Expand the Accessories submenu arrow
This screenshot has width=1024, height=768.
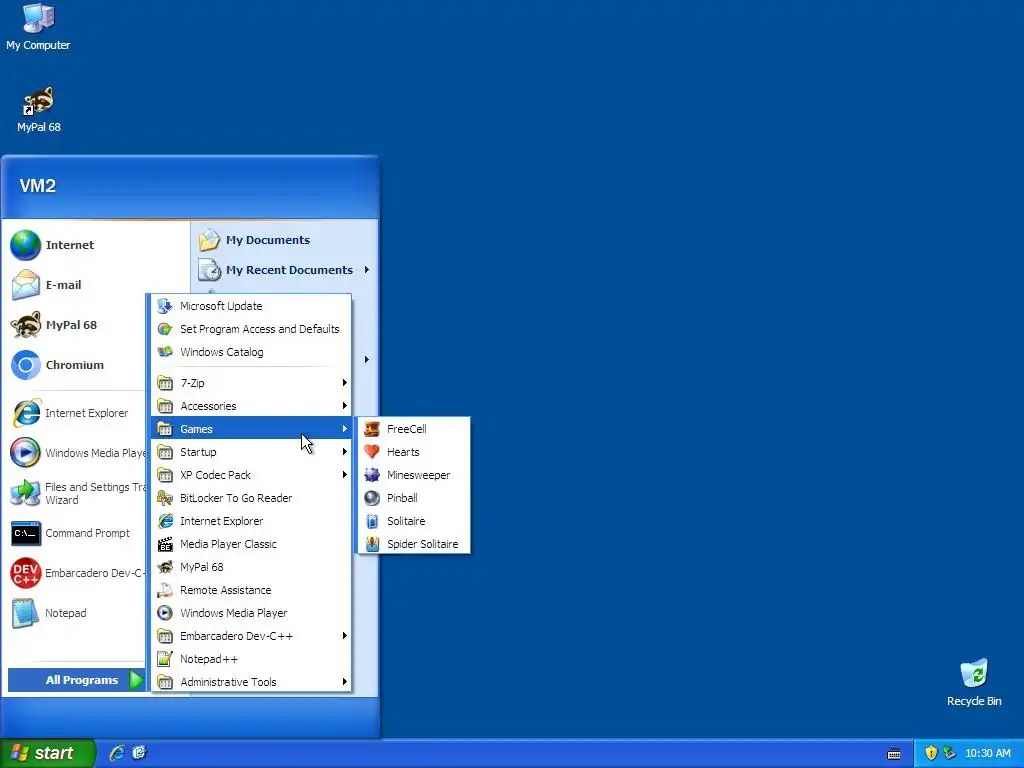[x=344, y=406]
